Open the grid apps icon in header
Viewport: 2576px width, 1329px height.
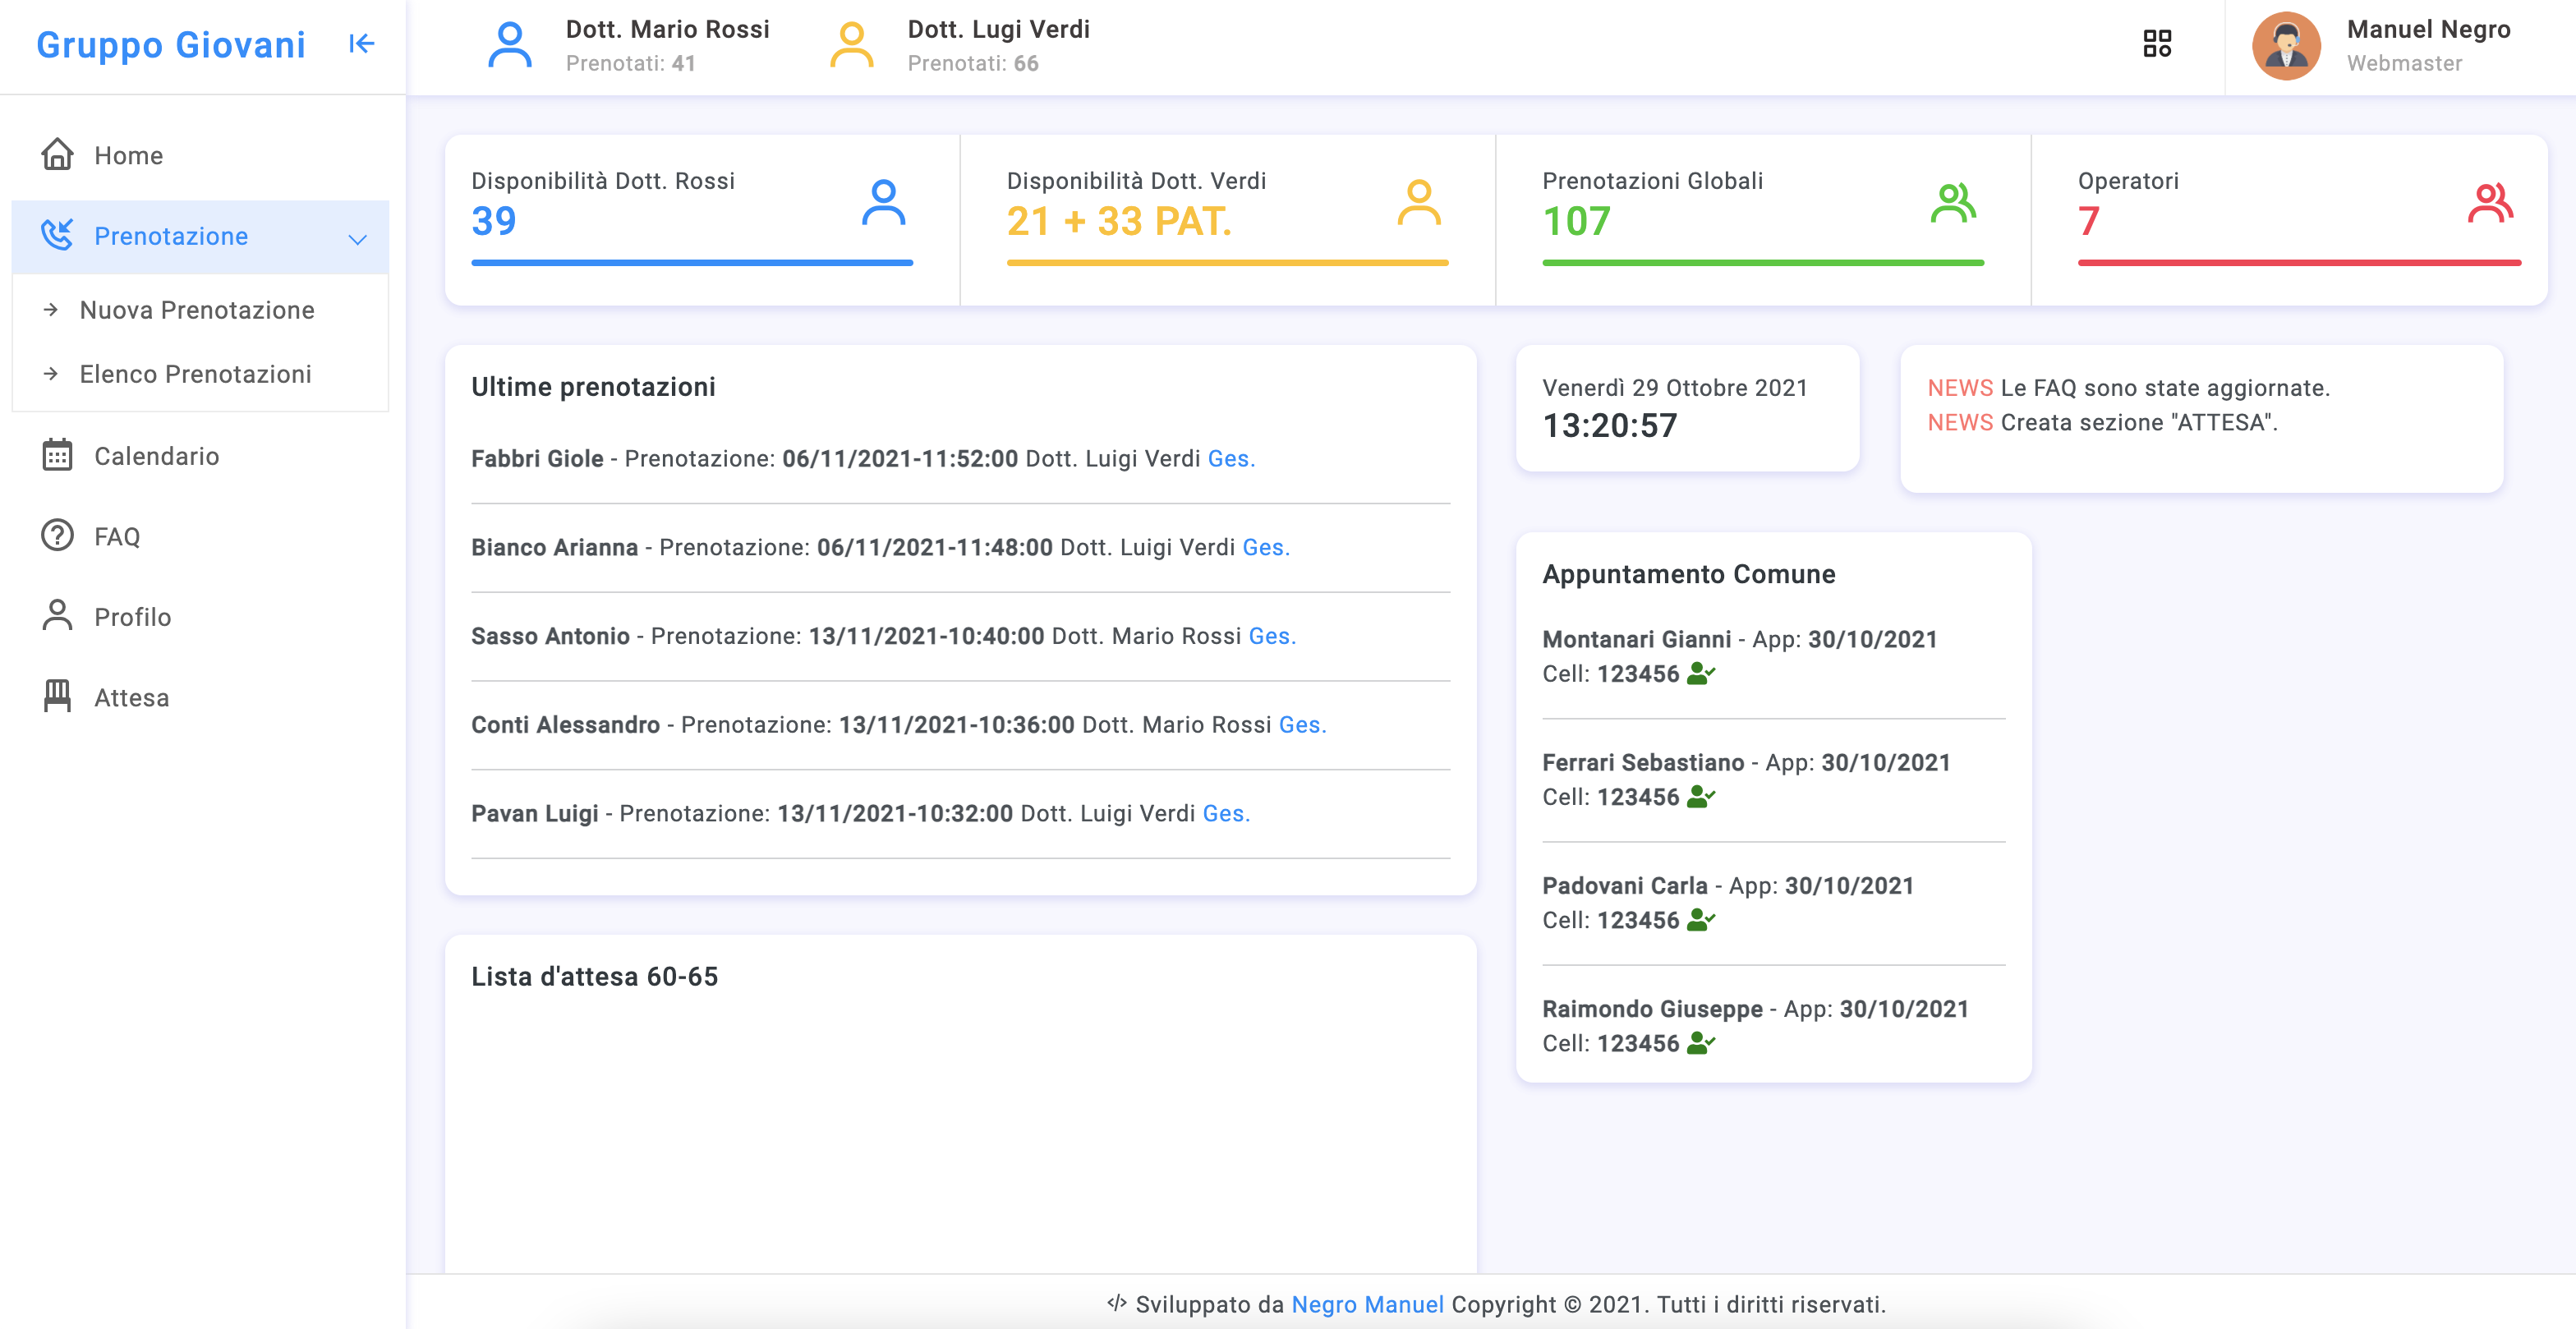point(2157,44)
